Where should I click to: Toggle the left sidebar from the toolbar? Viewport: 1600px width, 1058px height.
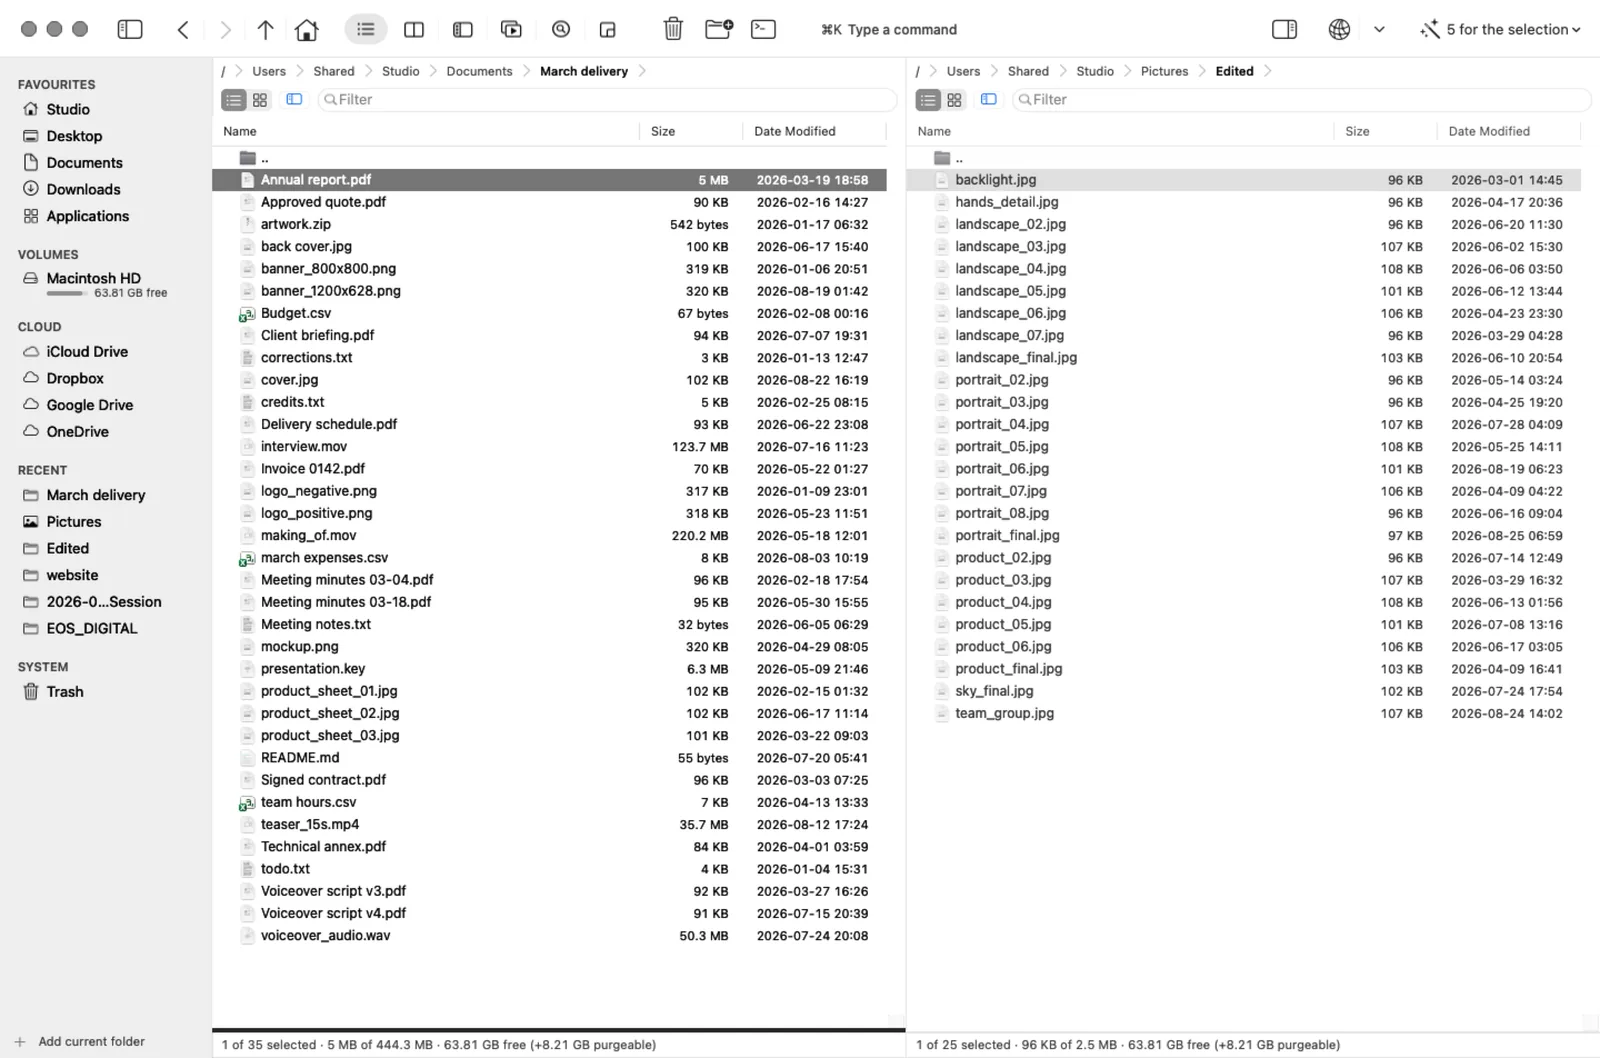(130, 29)
